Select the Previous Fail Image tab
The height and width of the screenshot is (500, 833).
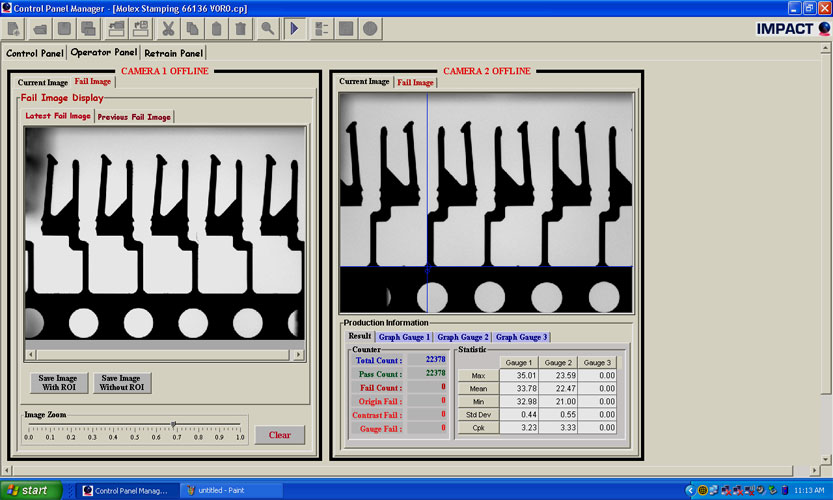point(133,117)
